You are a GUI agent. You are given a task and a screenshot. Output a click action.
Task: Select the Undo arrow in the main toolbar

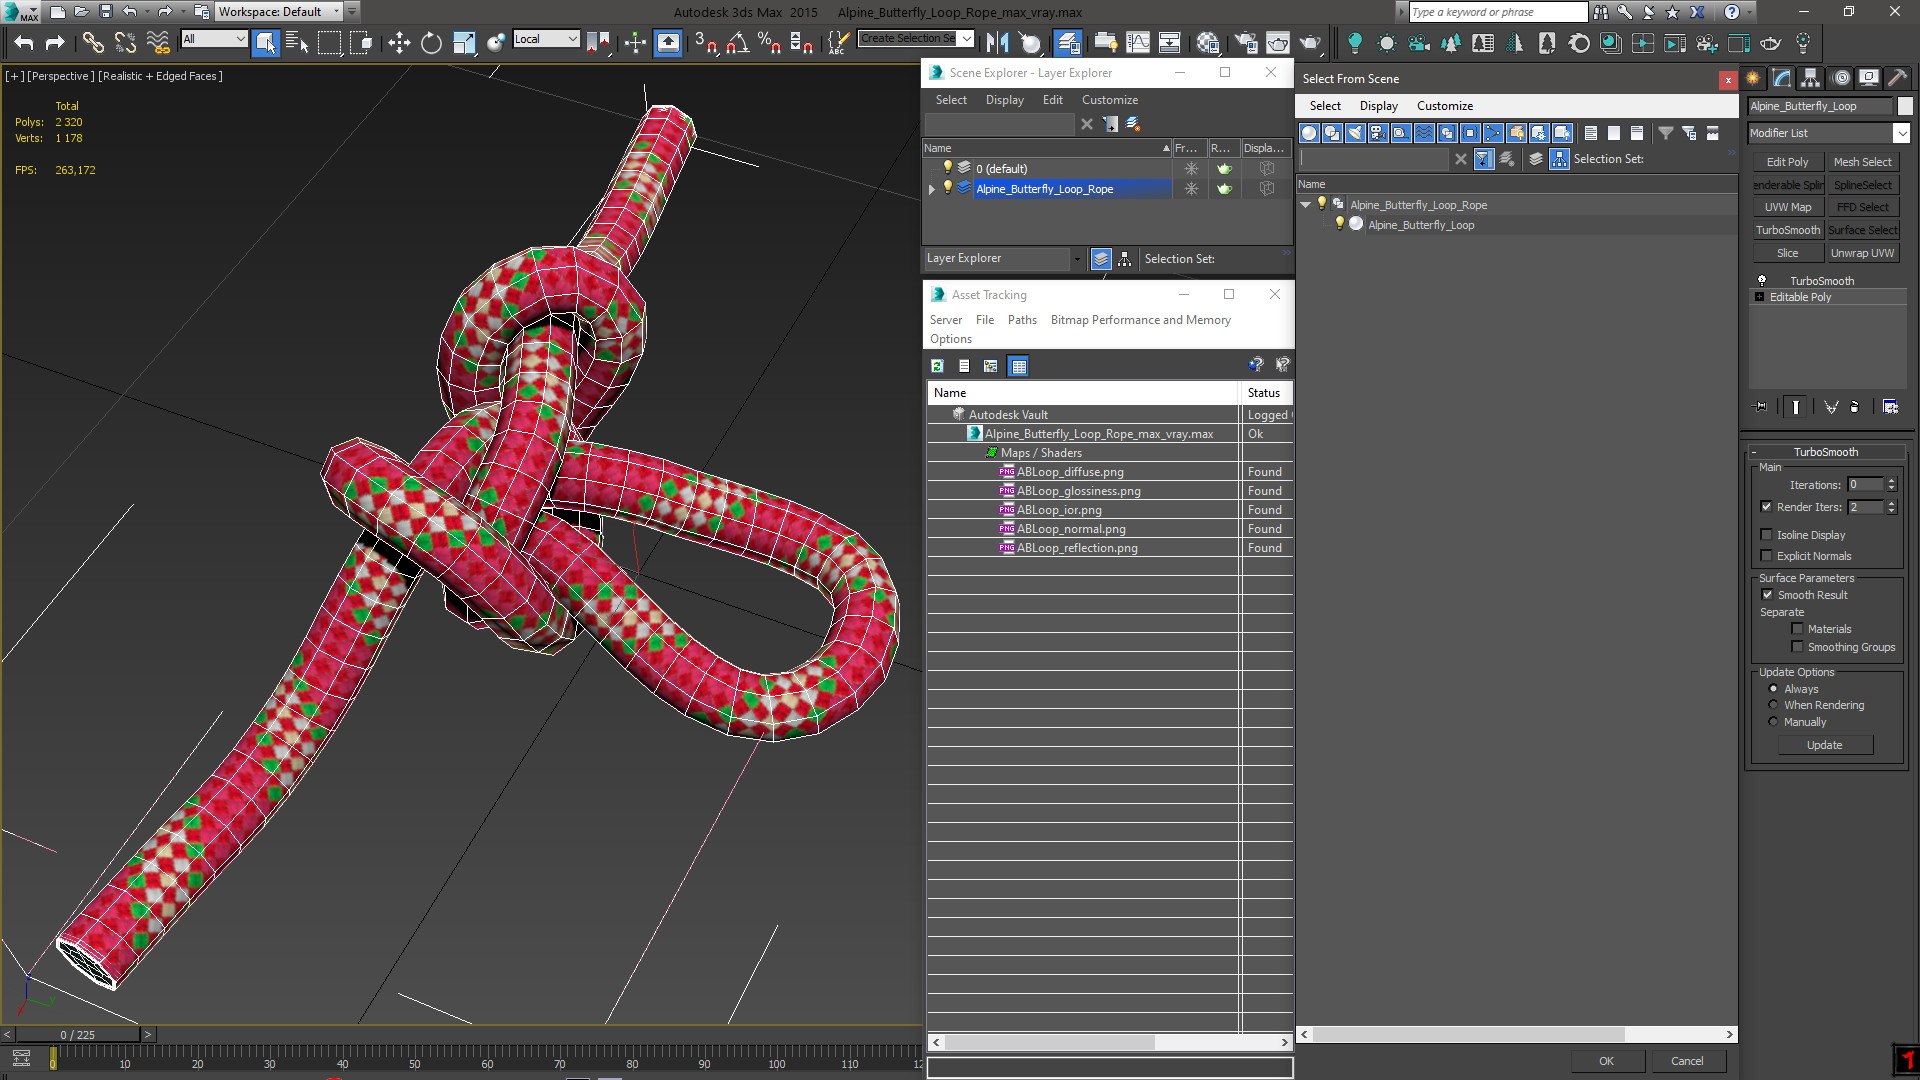tap(24, 42)
